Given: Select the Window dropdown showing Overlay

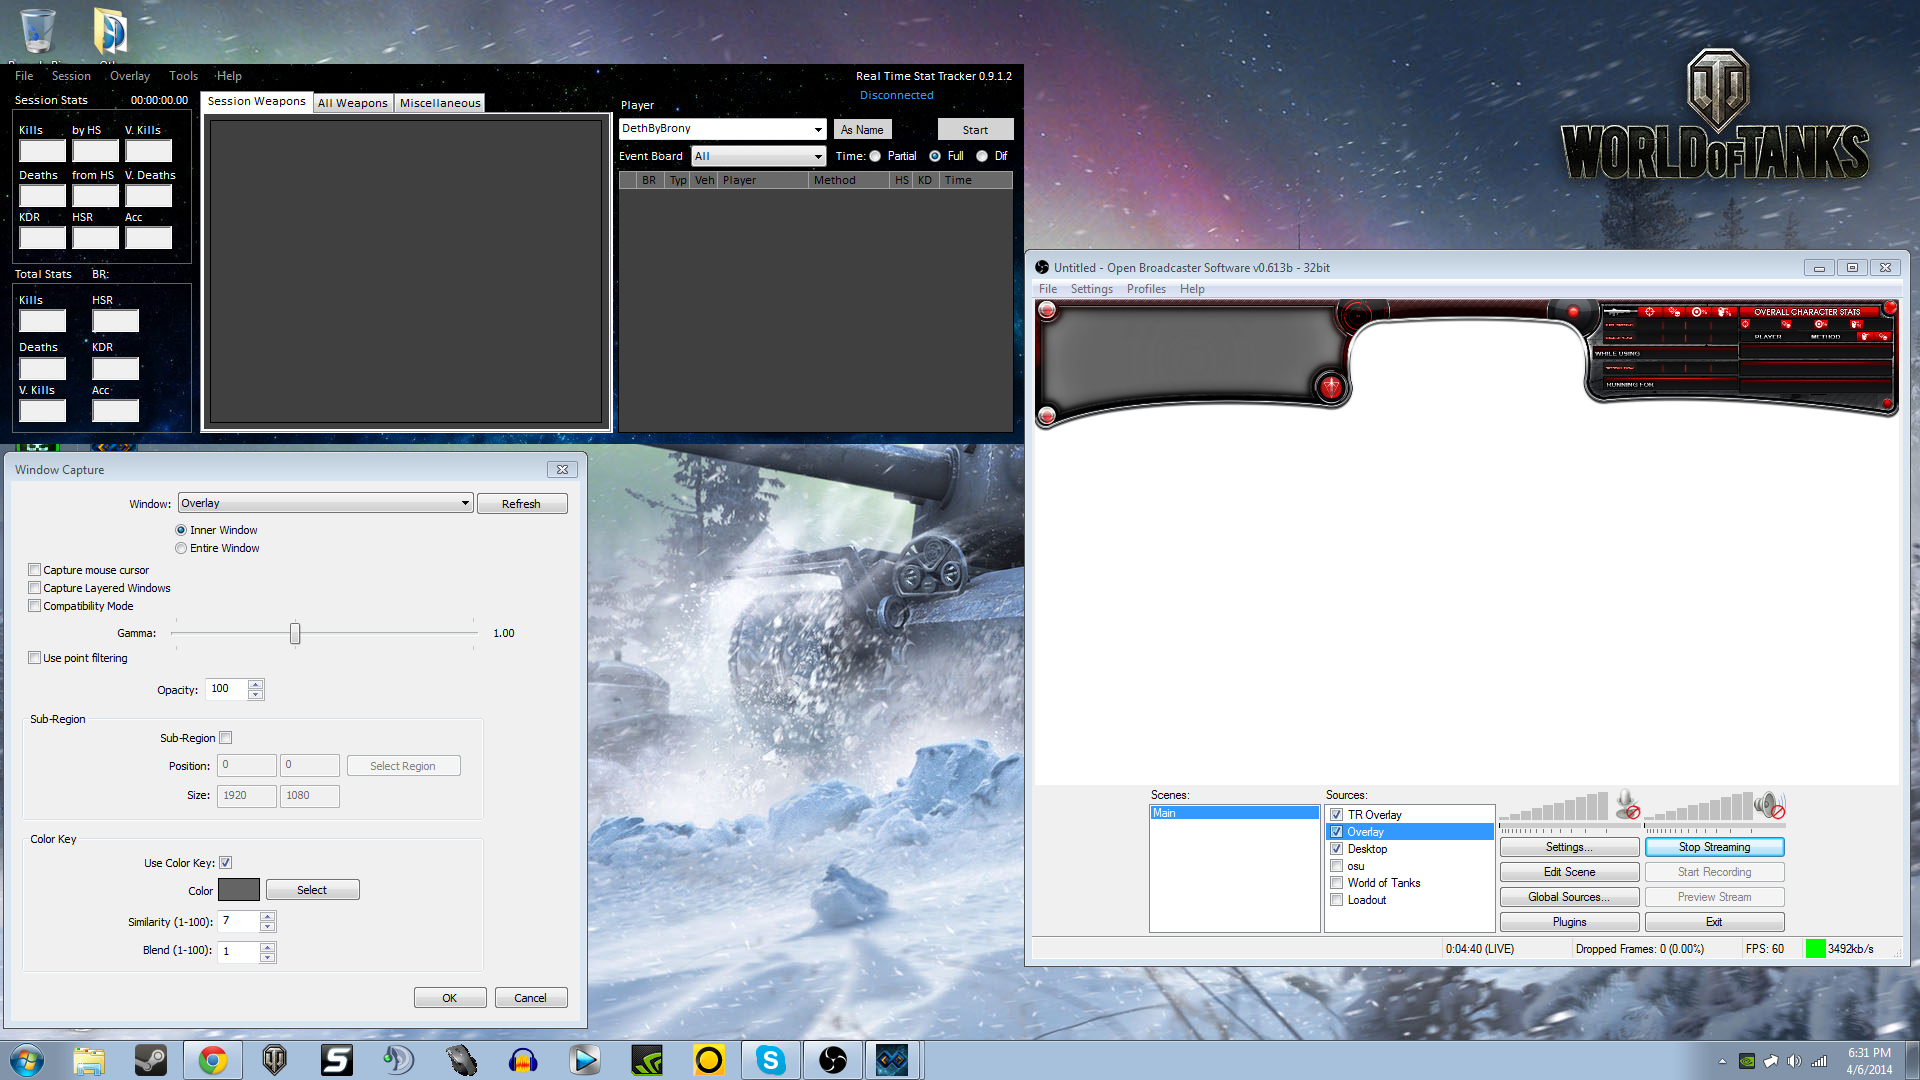Looking at the screenshot, I should tap(323, 502).
